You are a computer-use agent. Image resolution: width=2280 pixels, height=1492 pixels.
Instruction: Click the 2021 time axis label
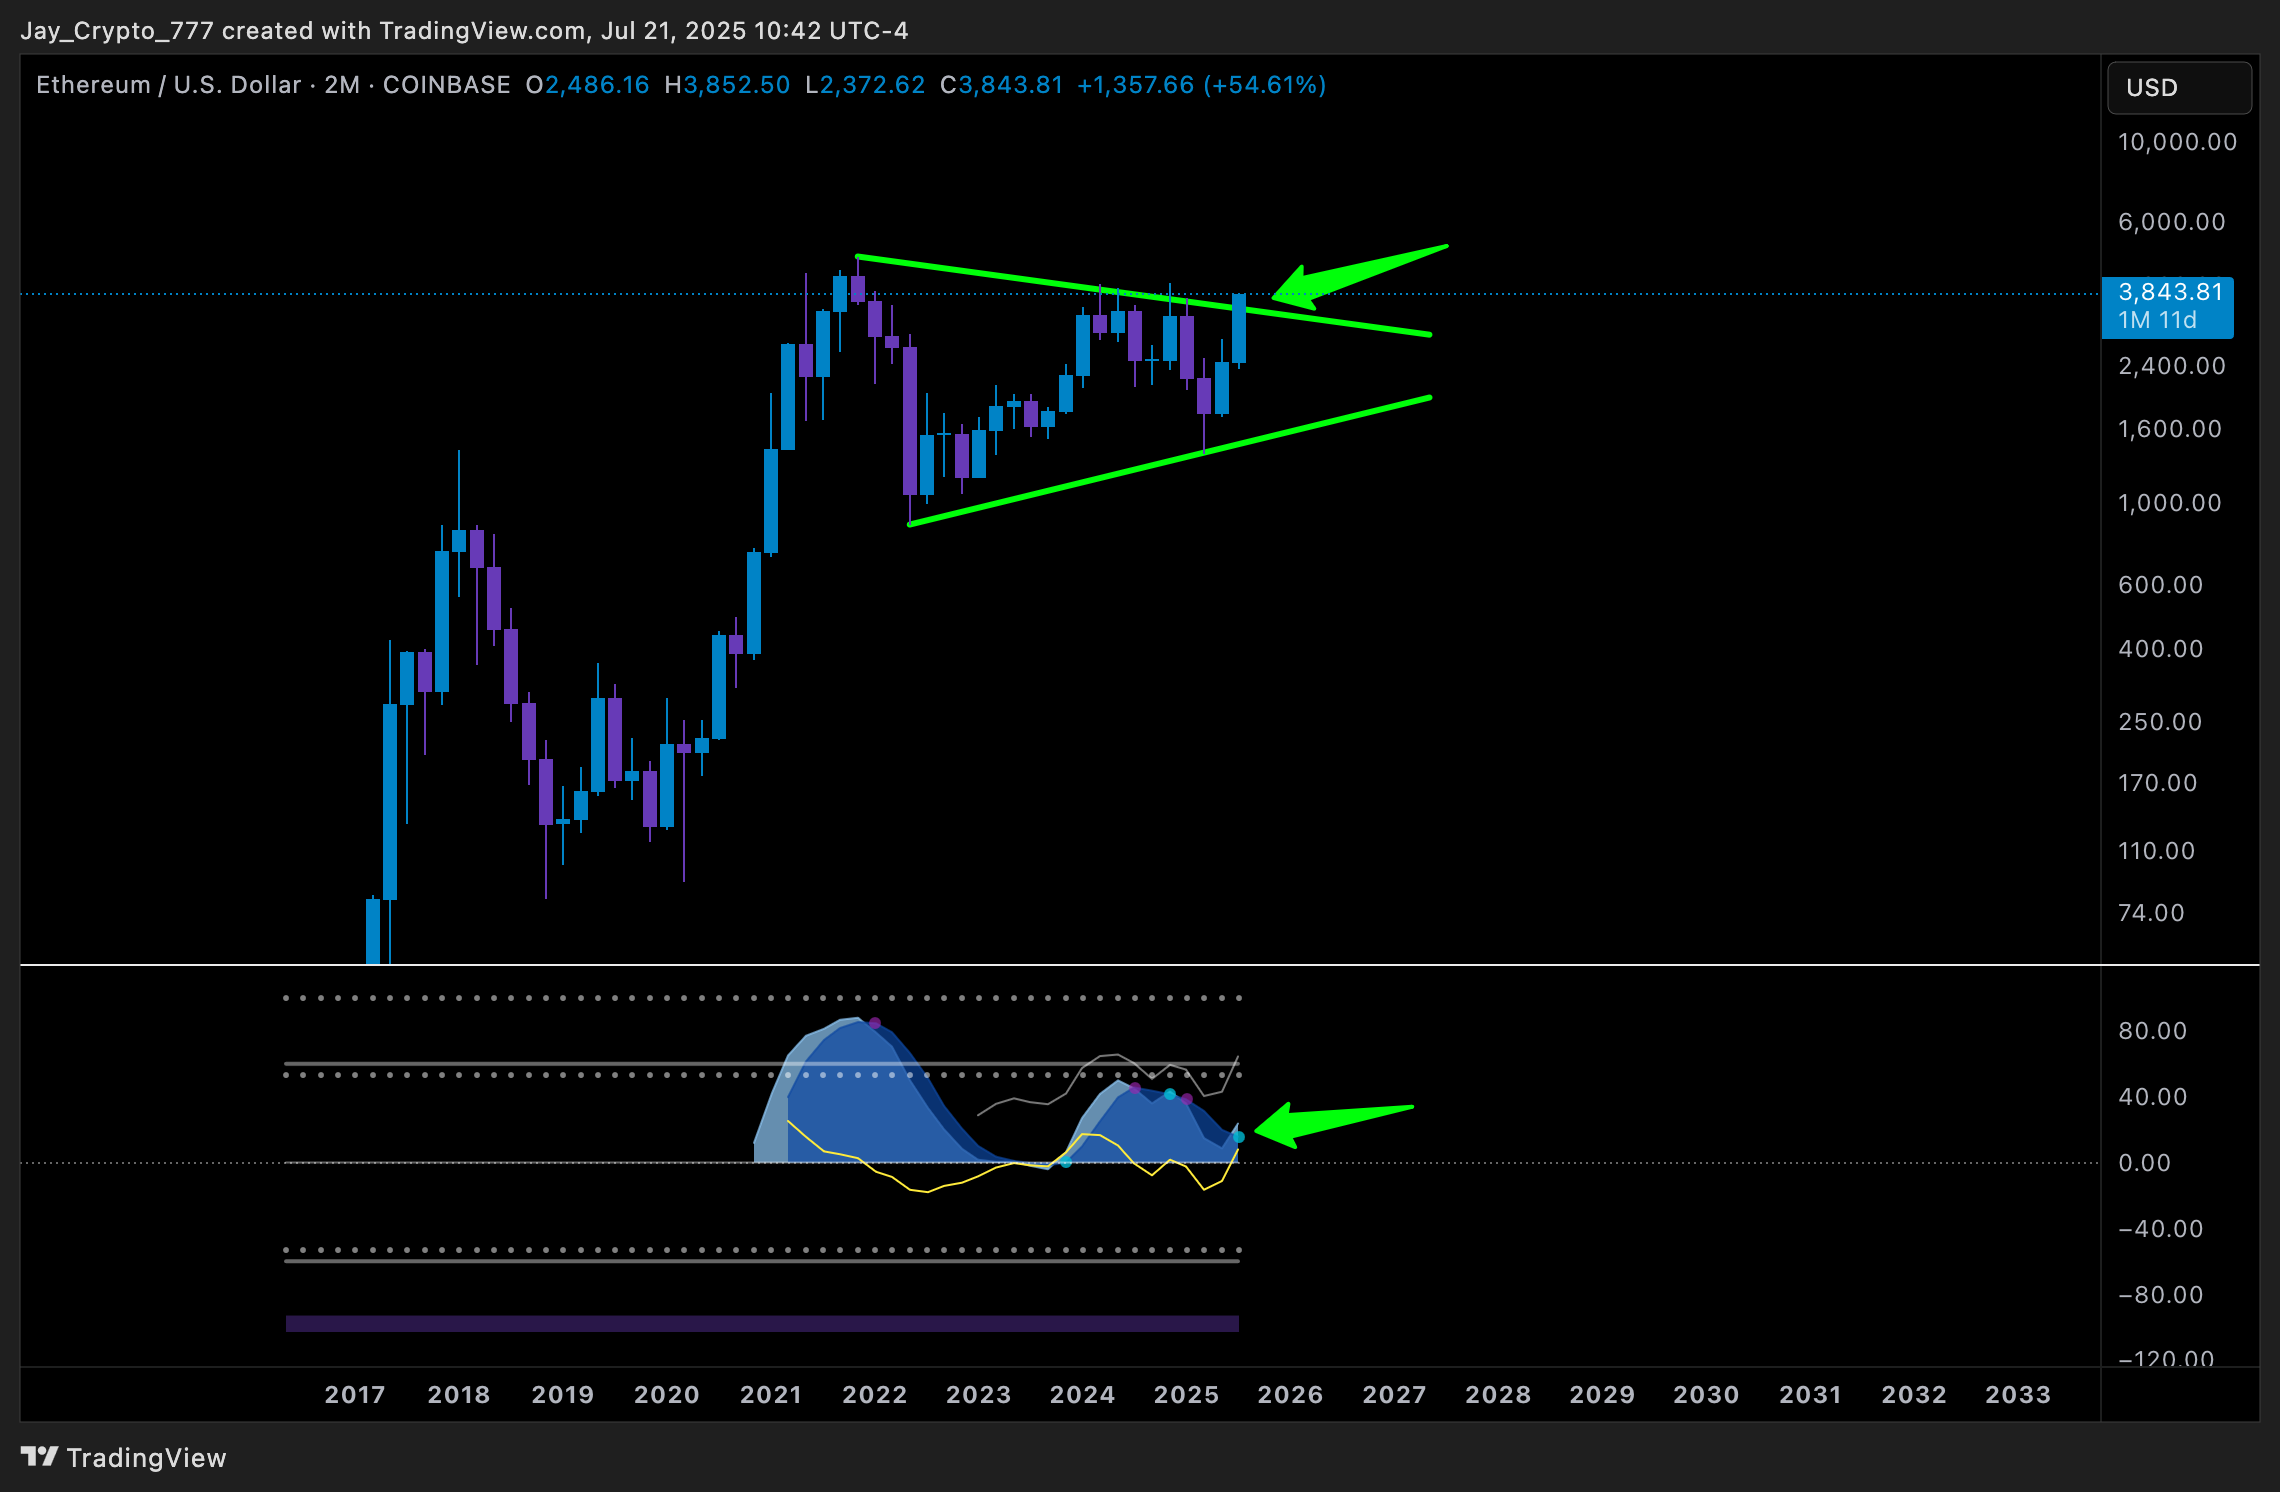(771, 1395)
